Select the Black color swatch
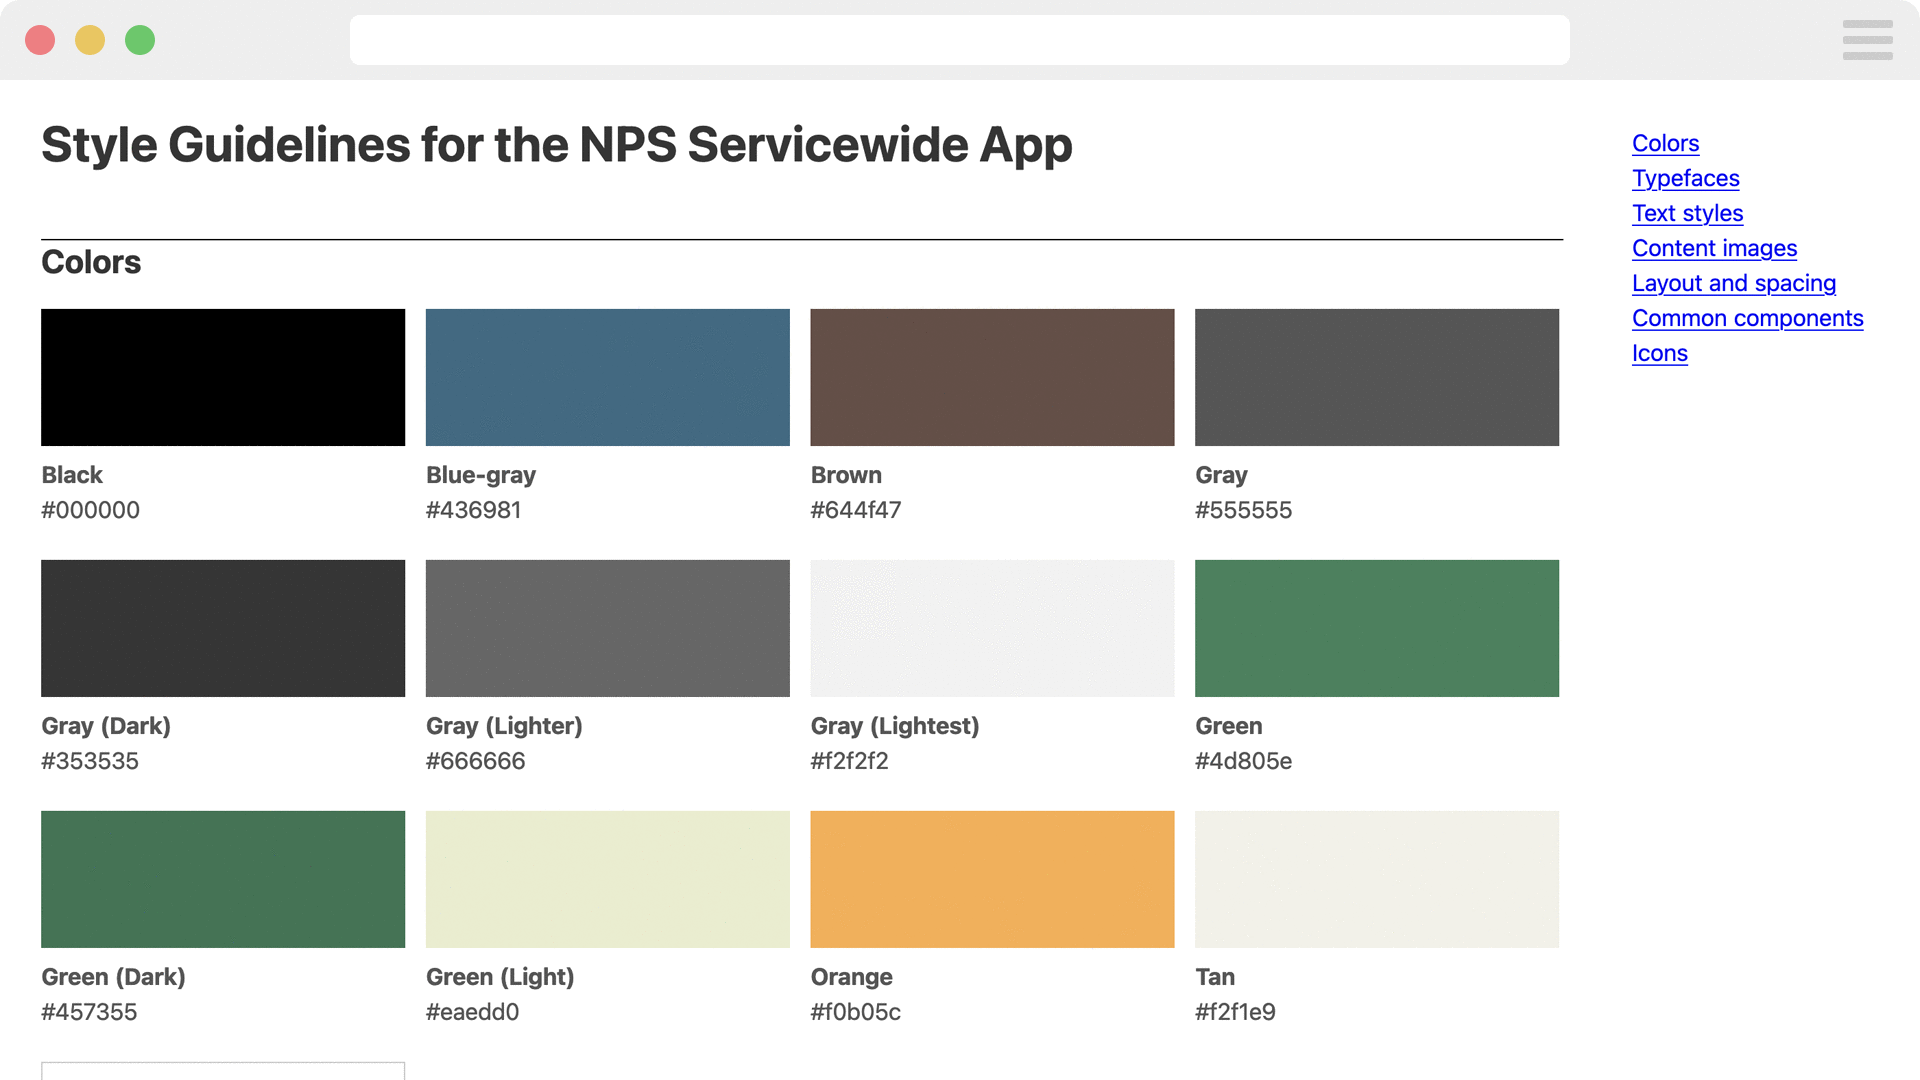This screenshot has width=1920, height=1080. pos(223,377)
